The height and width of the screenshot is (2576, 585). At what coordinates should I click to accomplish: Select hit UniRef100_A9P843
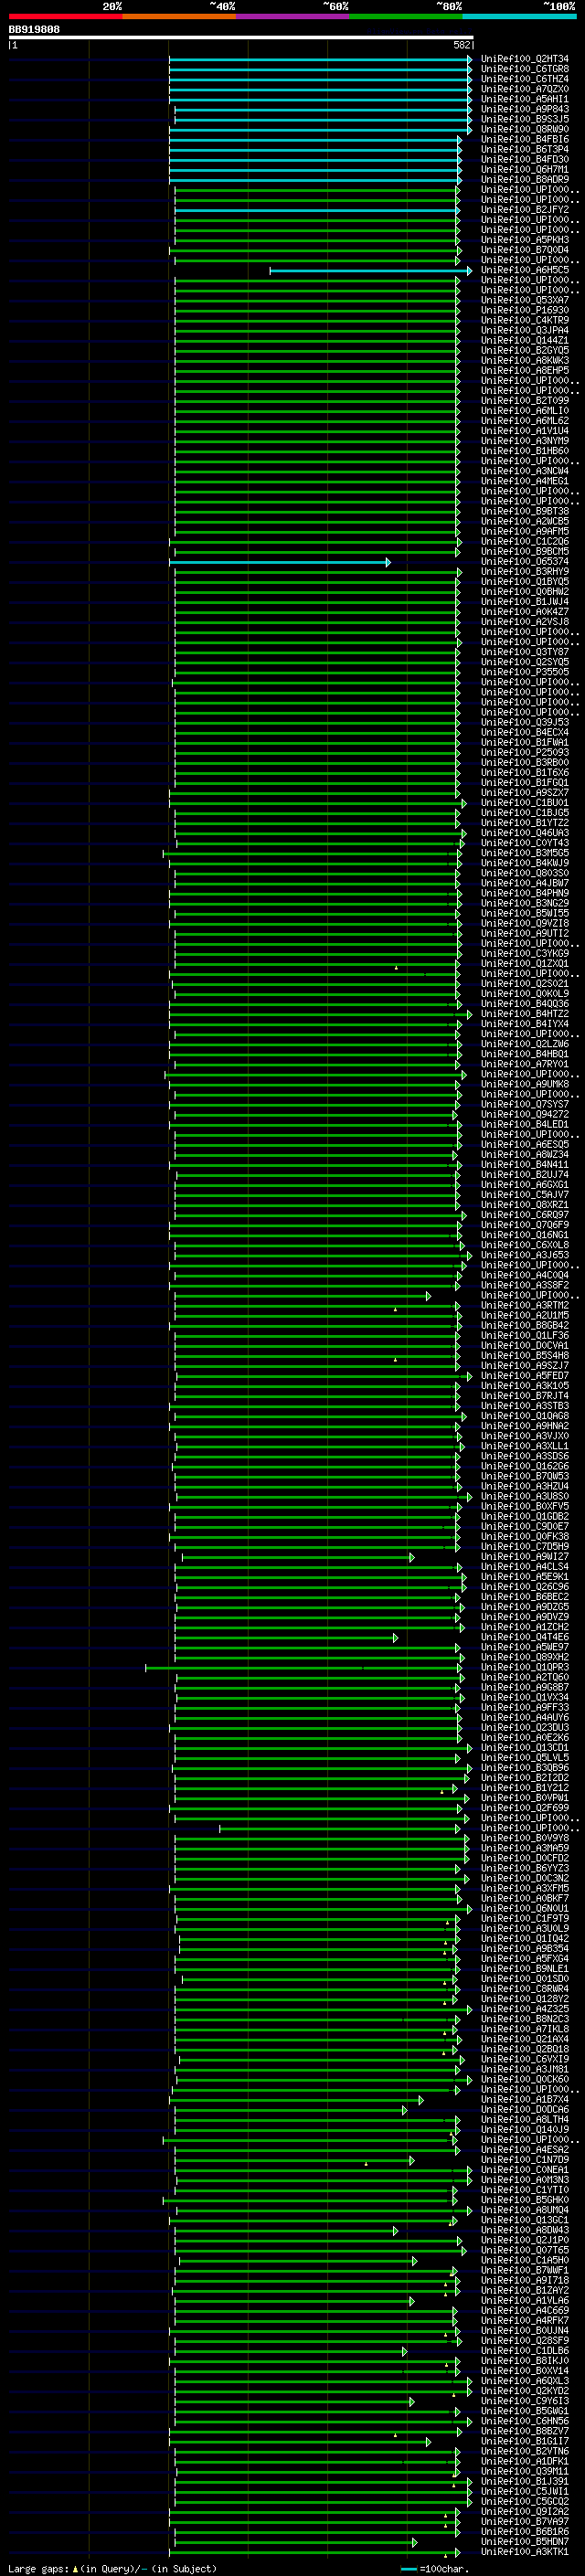pyautogui.click(x=525, y=109)
